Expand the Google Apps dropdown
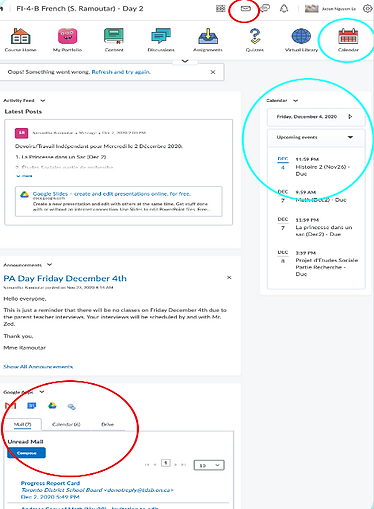This screenshot has height=509, width=374. click(x=42, y=392)
